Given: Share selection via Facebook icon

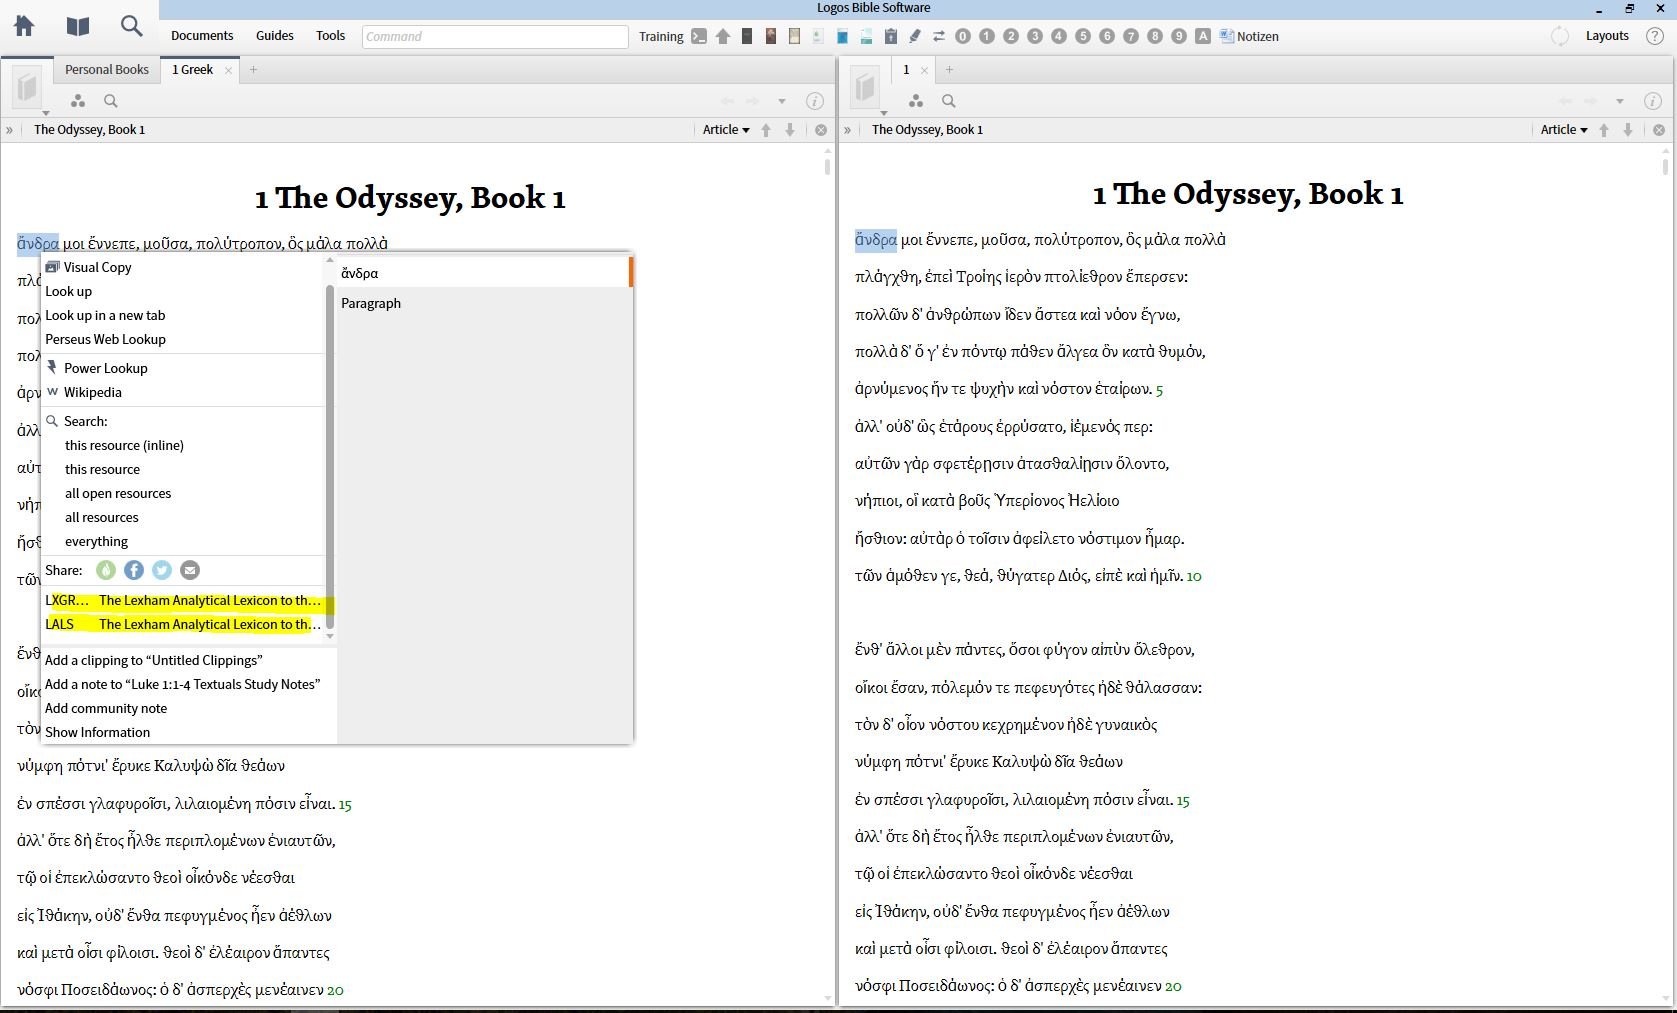Looking at the screenshot, I should click(x=133, y=570).
